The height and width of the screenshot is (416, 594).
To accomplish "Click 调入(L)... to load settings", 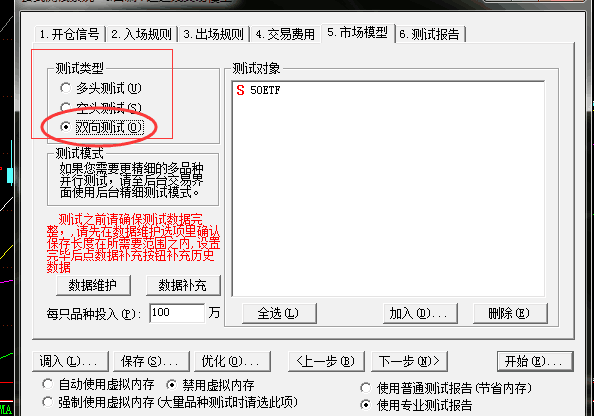I will tap(70, 361).
